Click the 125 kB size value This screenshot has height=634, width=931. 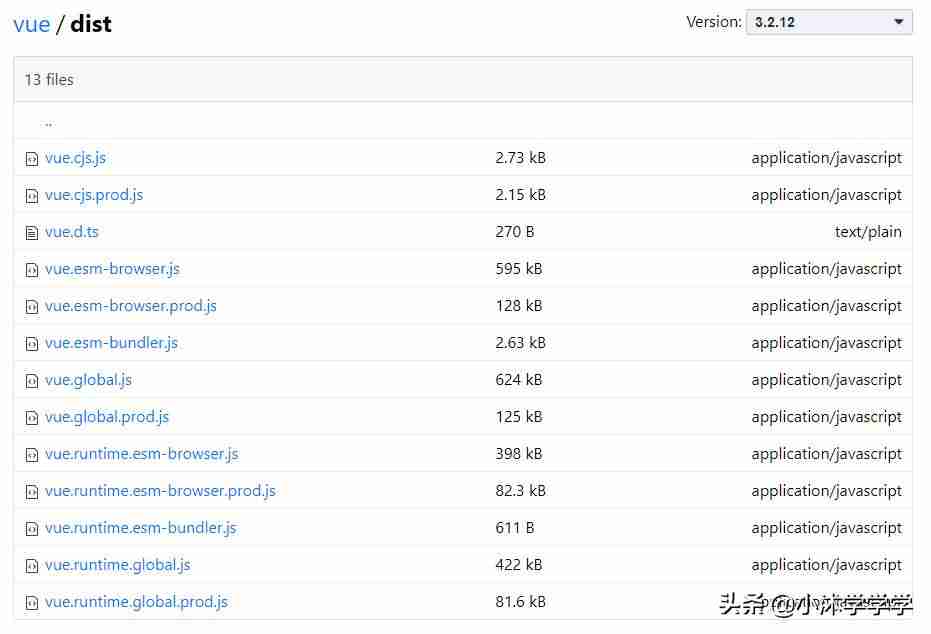coord(519,417)
